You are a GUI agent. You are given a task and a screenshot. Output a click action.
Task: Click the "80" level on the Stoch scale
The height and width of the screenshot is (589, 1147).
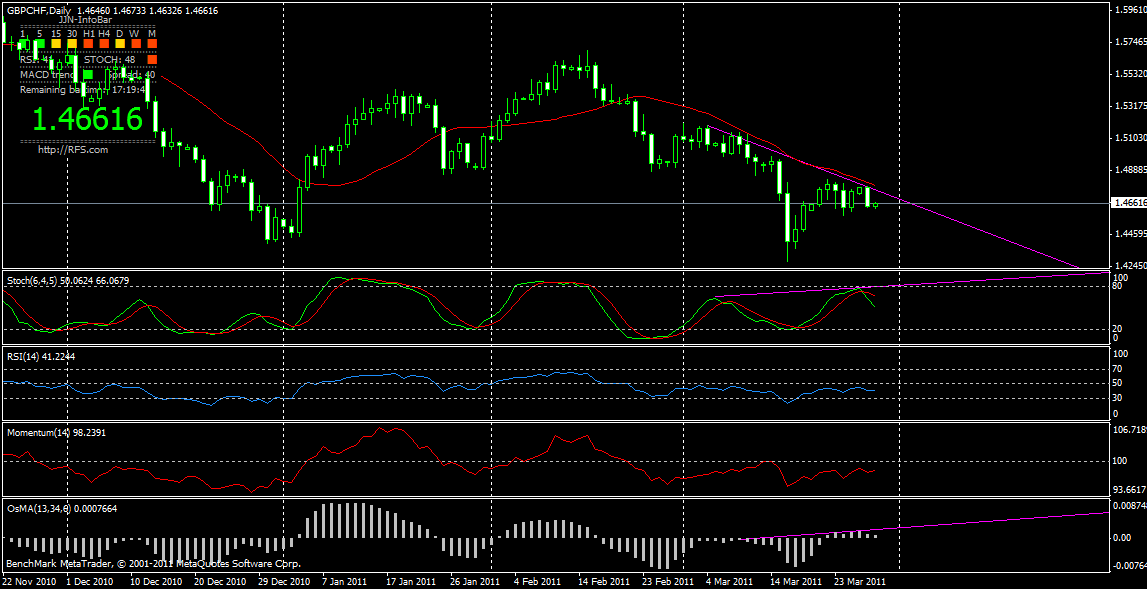[x=1119, y=286]
